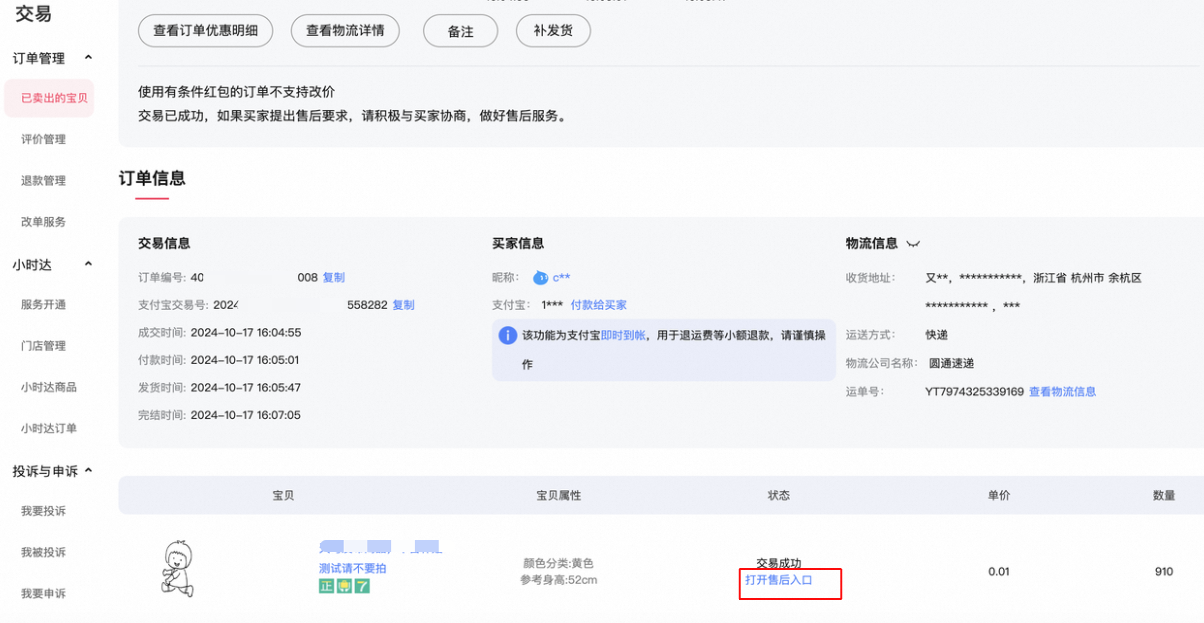The height and width of the screenshot is (623, 1204).
Task: Click the green 7 badge under product title
Action: tap(362, 586)
